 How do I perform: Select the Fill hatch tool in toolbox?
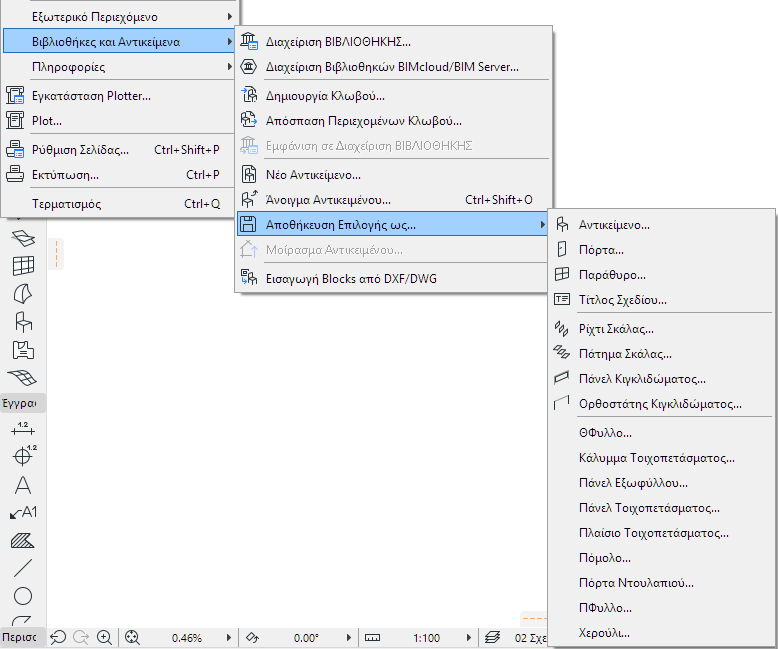click(x=23, y=540)
